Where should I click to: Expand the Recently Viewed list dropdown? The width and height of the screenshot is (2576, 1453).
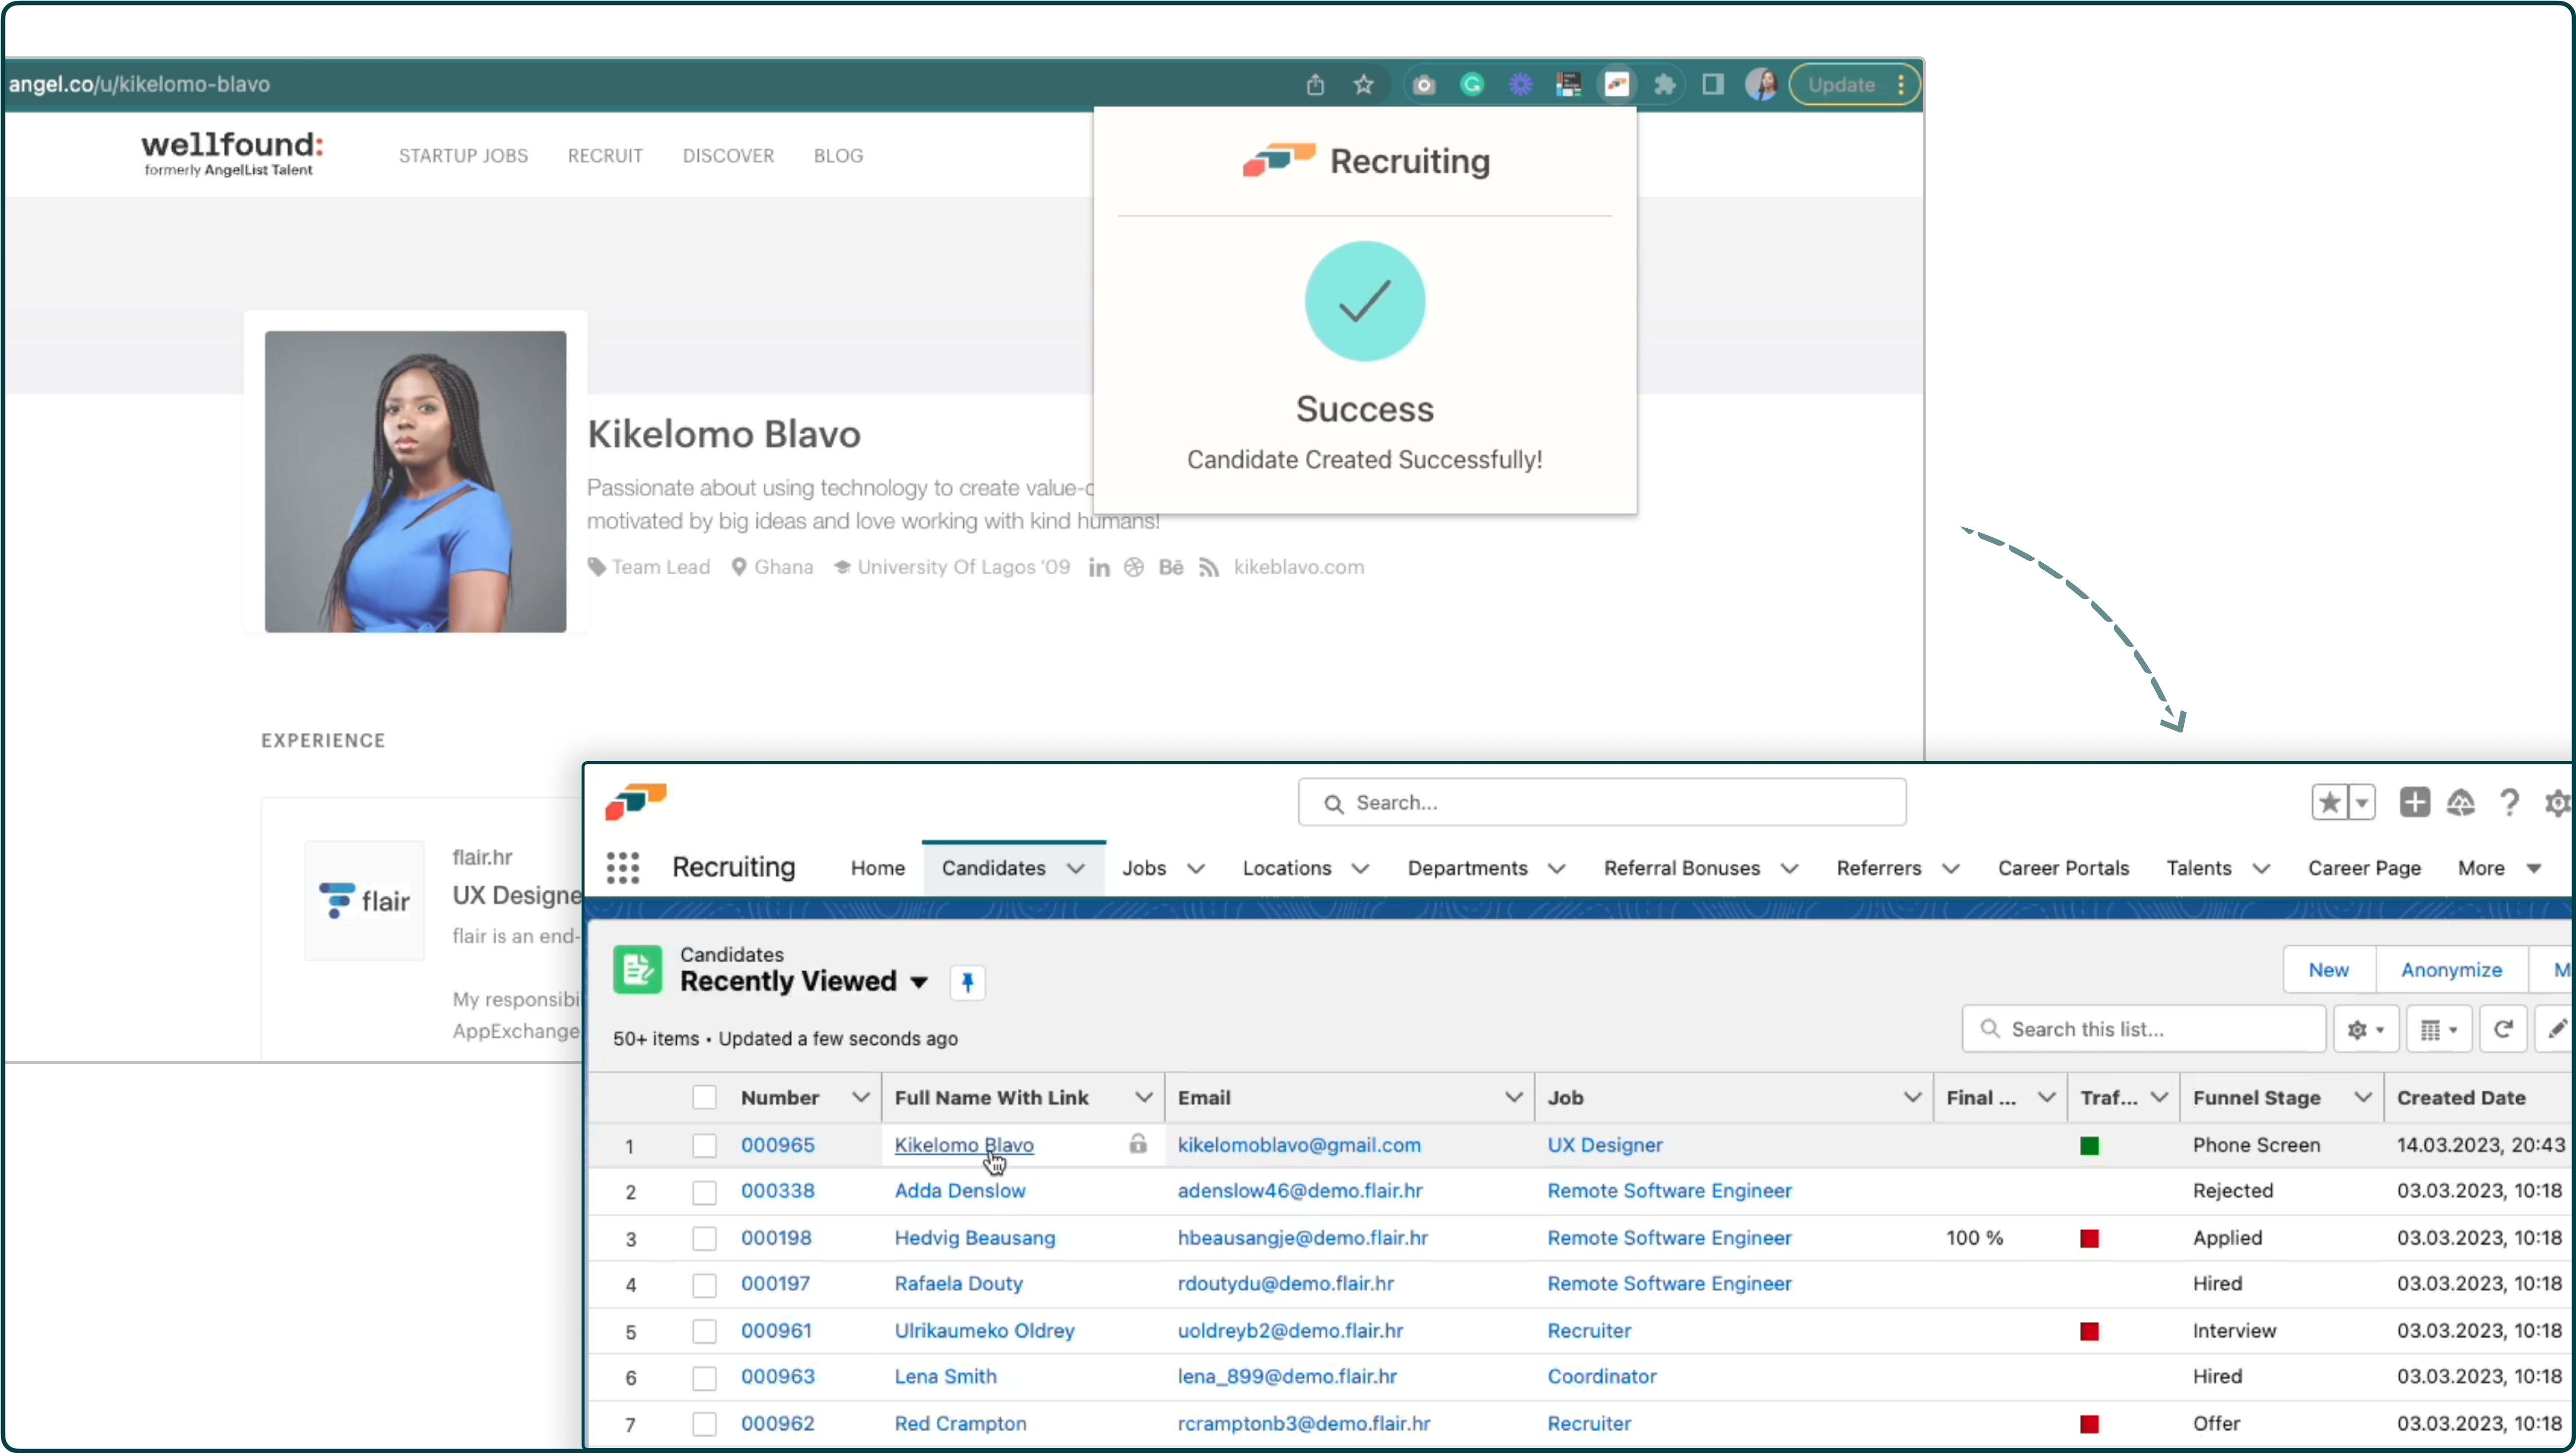pos(919,982)
